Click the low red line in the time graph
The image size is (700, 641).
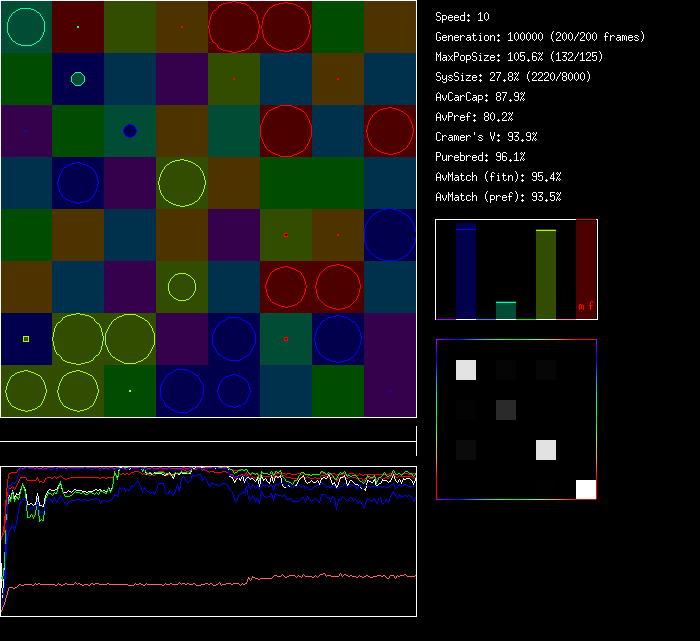point(200,582)
